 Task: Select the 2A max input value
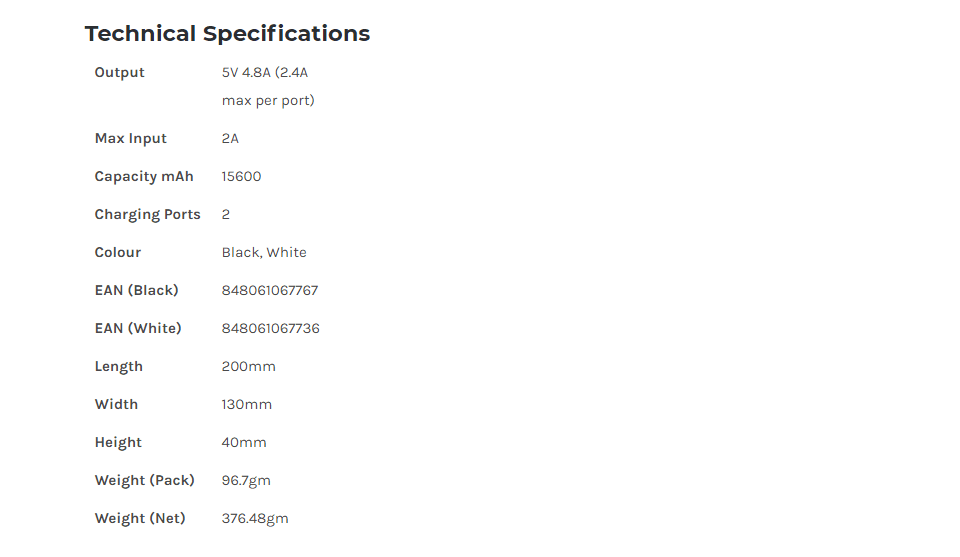tap(230, 138)
